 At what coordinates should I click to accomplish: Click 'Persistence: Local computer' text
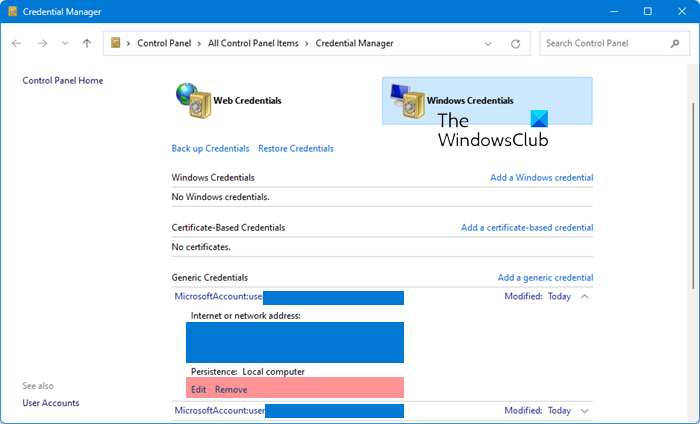248,372
